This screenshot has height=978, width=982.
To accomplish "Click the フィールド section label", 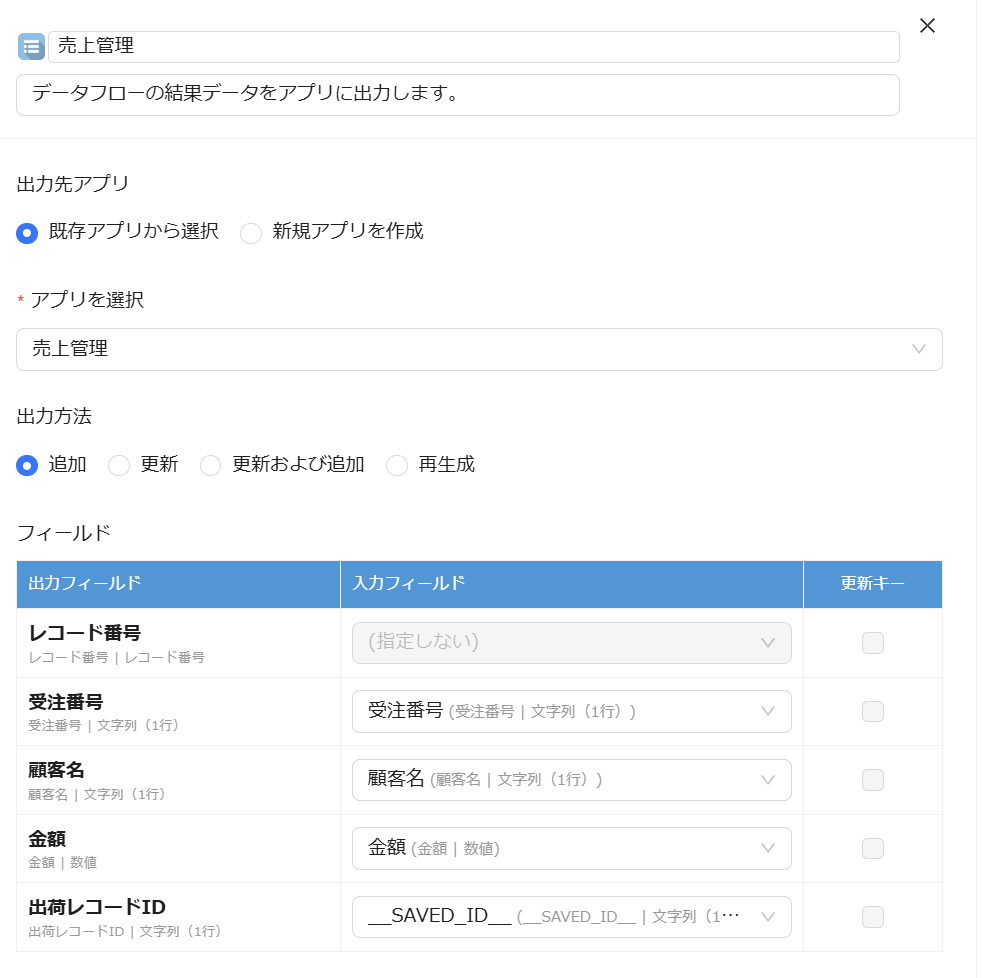I will coord(64,533).
